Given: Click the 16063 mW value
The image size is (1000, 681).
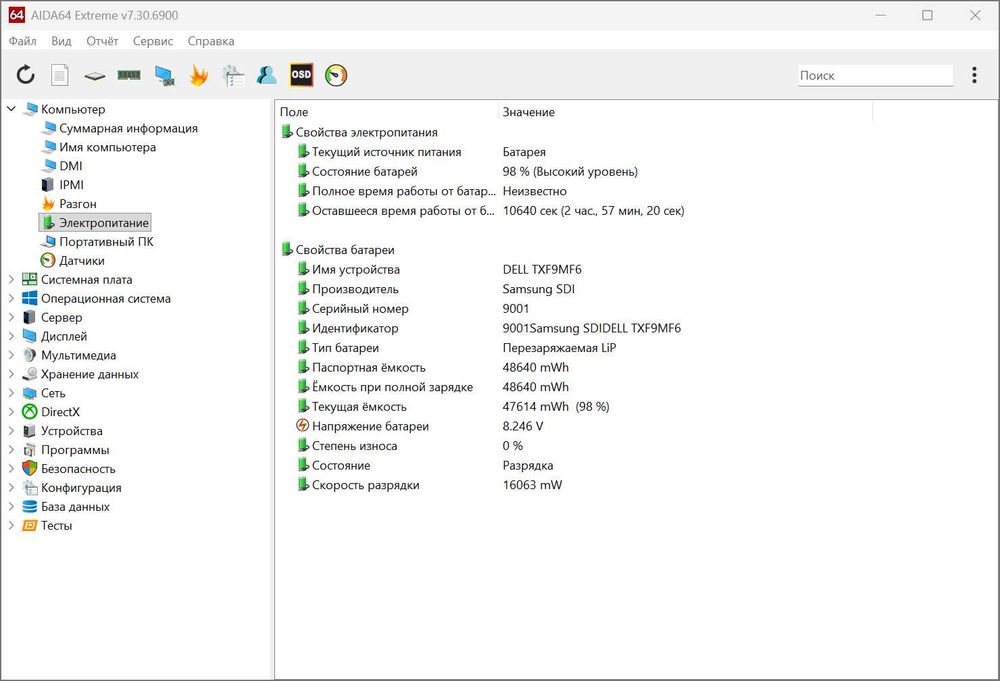Looking at the screenshot, I should (x=533, y=485).
